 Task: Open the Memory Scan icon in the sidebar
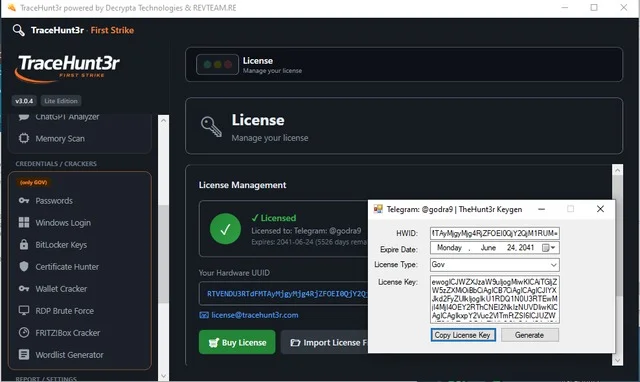(x=24, y=138)
